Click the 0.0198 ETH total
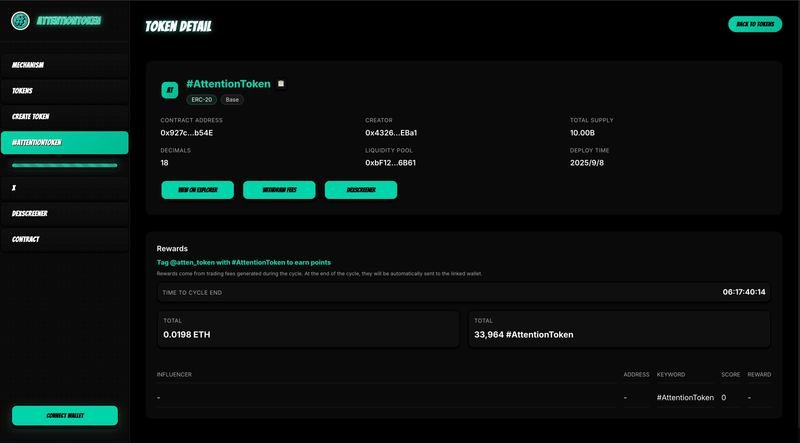Image resolution: width=800 pixels, height=443 pixels. 187,335
